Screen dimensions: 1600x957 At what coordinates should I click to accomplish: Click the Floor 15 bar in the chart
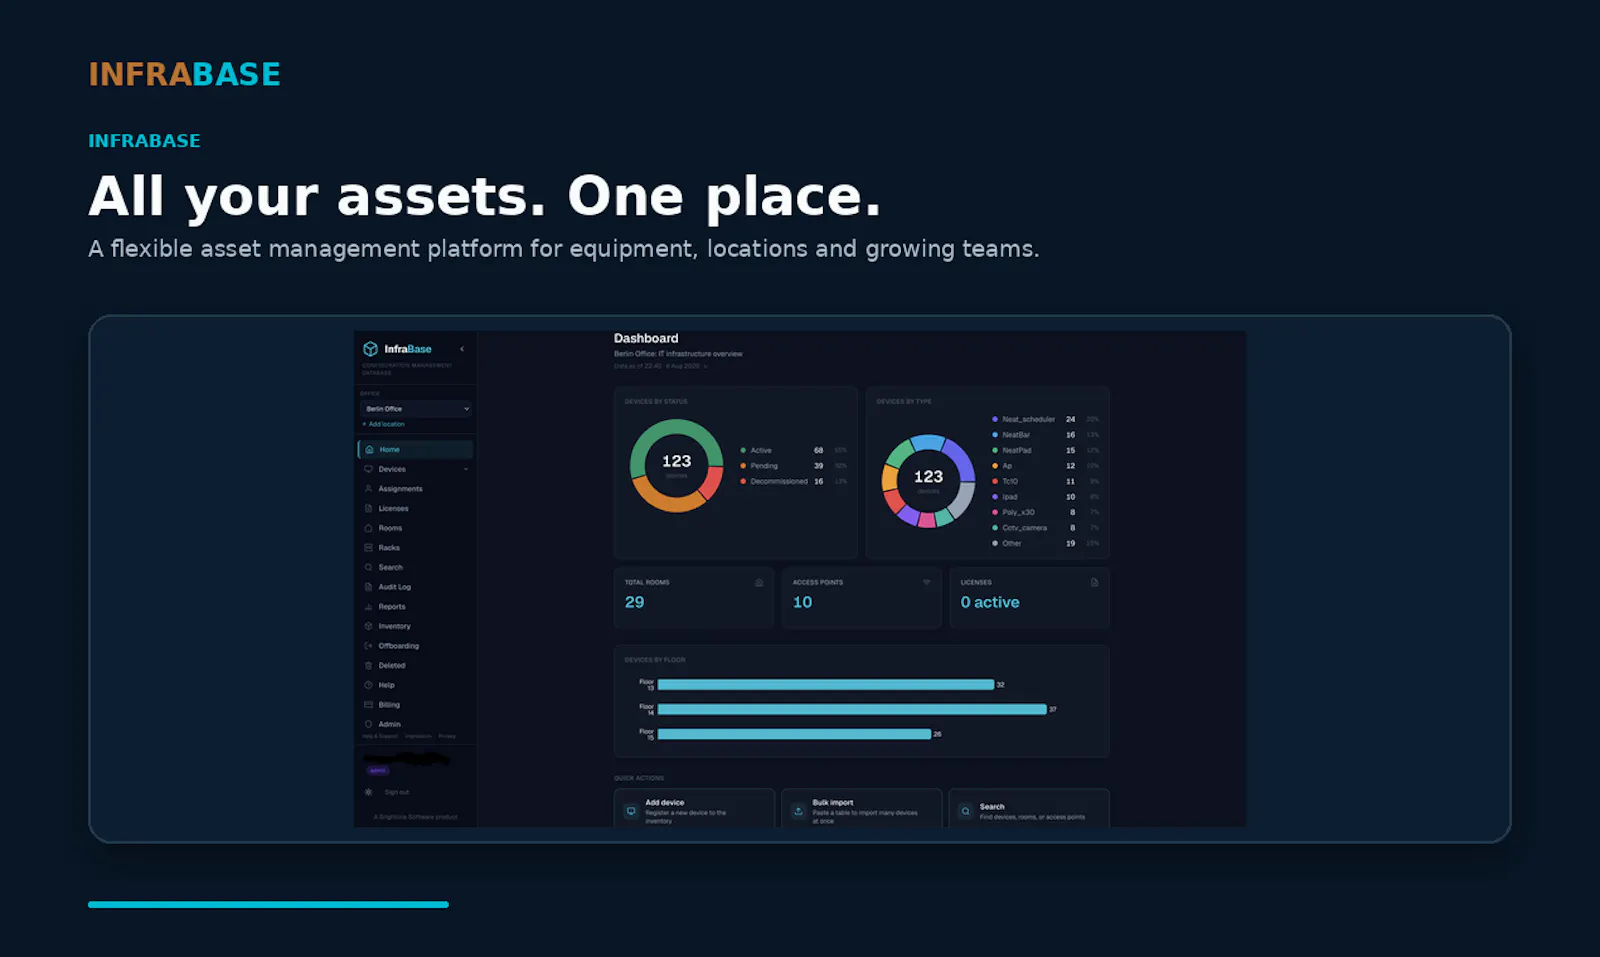(x=794, y=734)
